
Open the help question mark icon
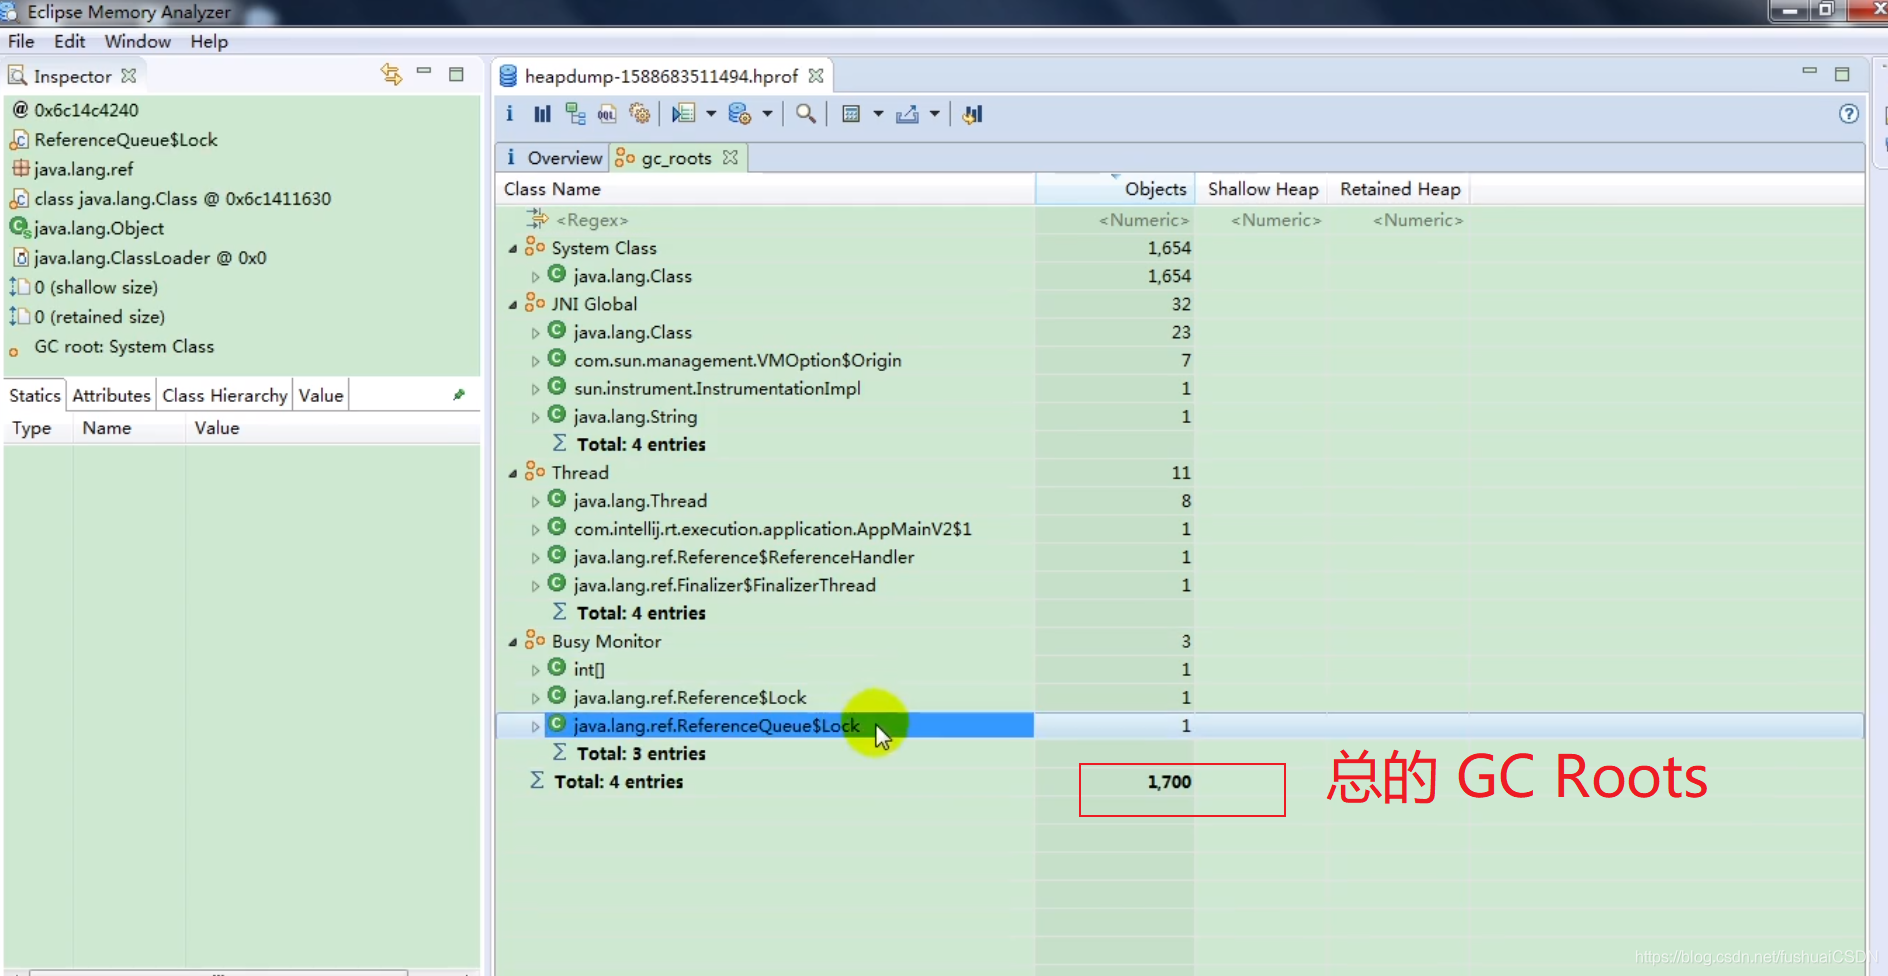pos(1849,114)
